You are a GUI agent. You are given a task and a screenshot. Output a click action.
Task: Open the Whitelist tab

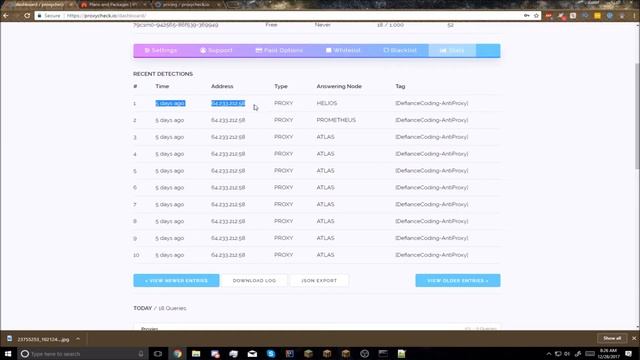[343, 51]
